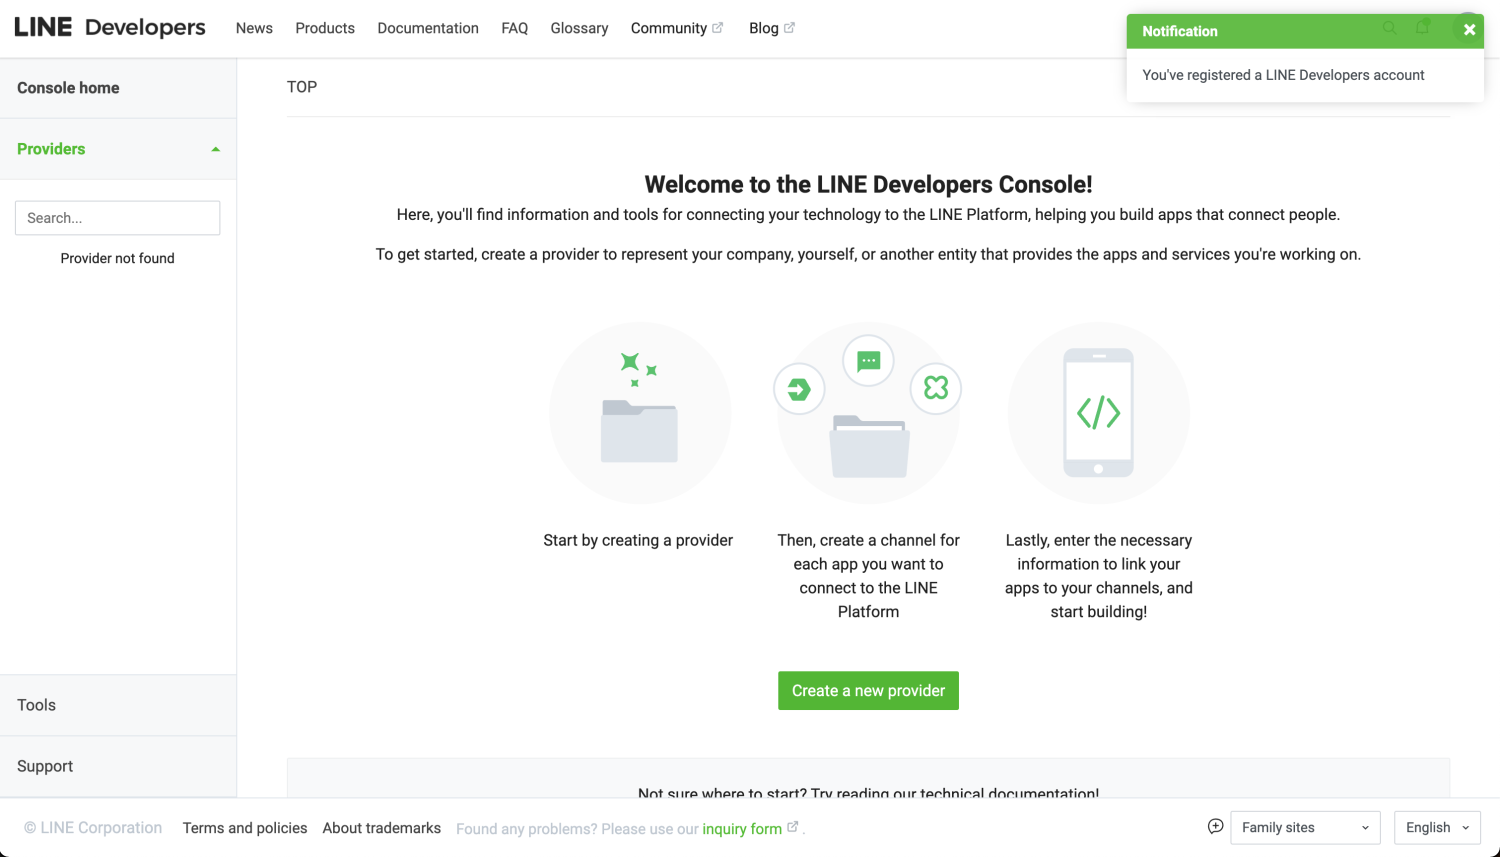The width and height of the screenshot is (1500, 857).
Task: Click the external-link icon beside Blog
Action: (789, 27)
